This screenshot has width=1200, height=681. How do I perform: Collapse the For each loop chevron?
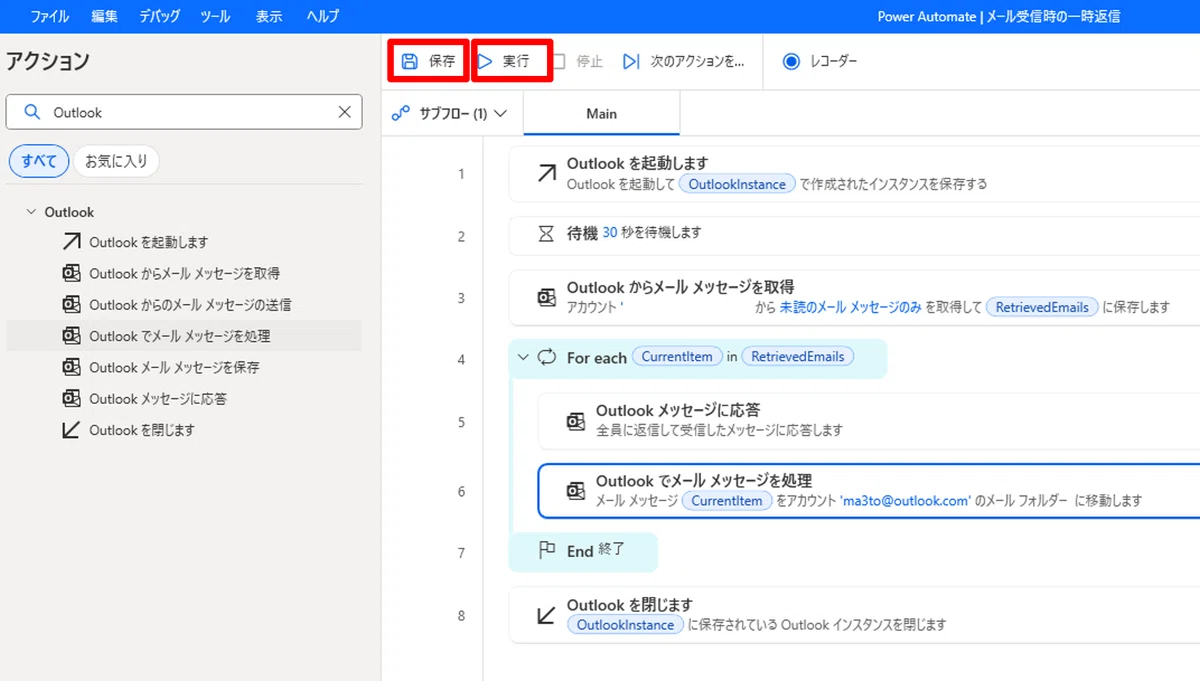pyautogui.click(x=522, y=357)
